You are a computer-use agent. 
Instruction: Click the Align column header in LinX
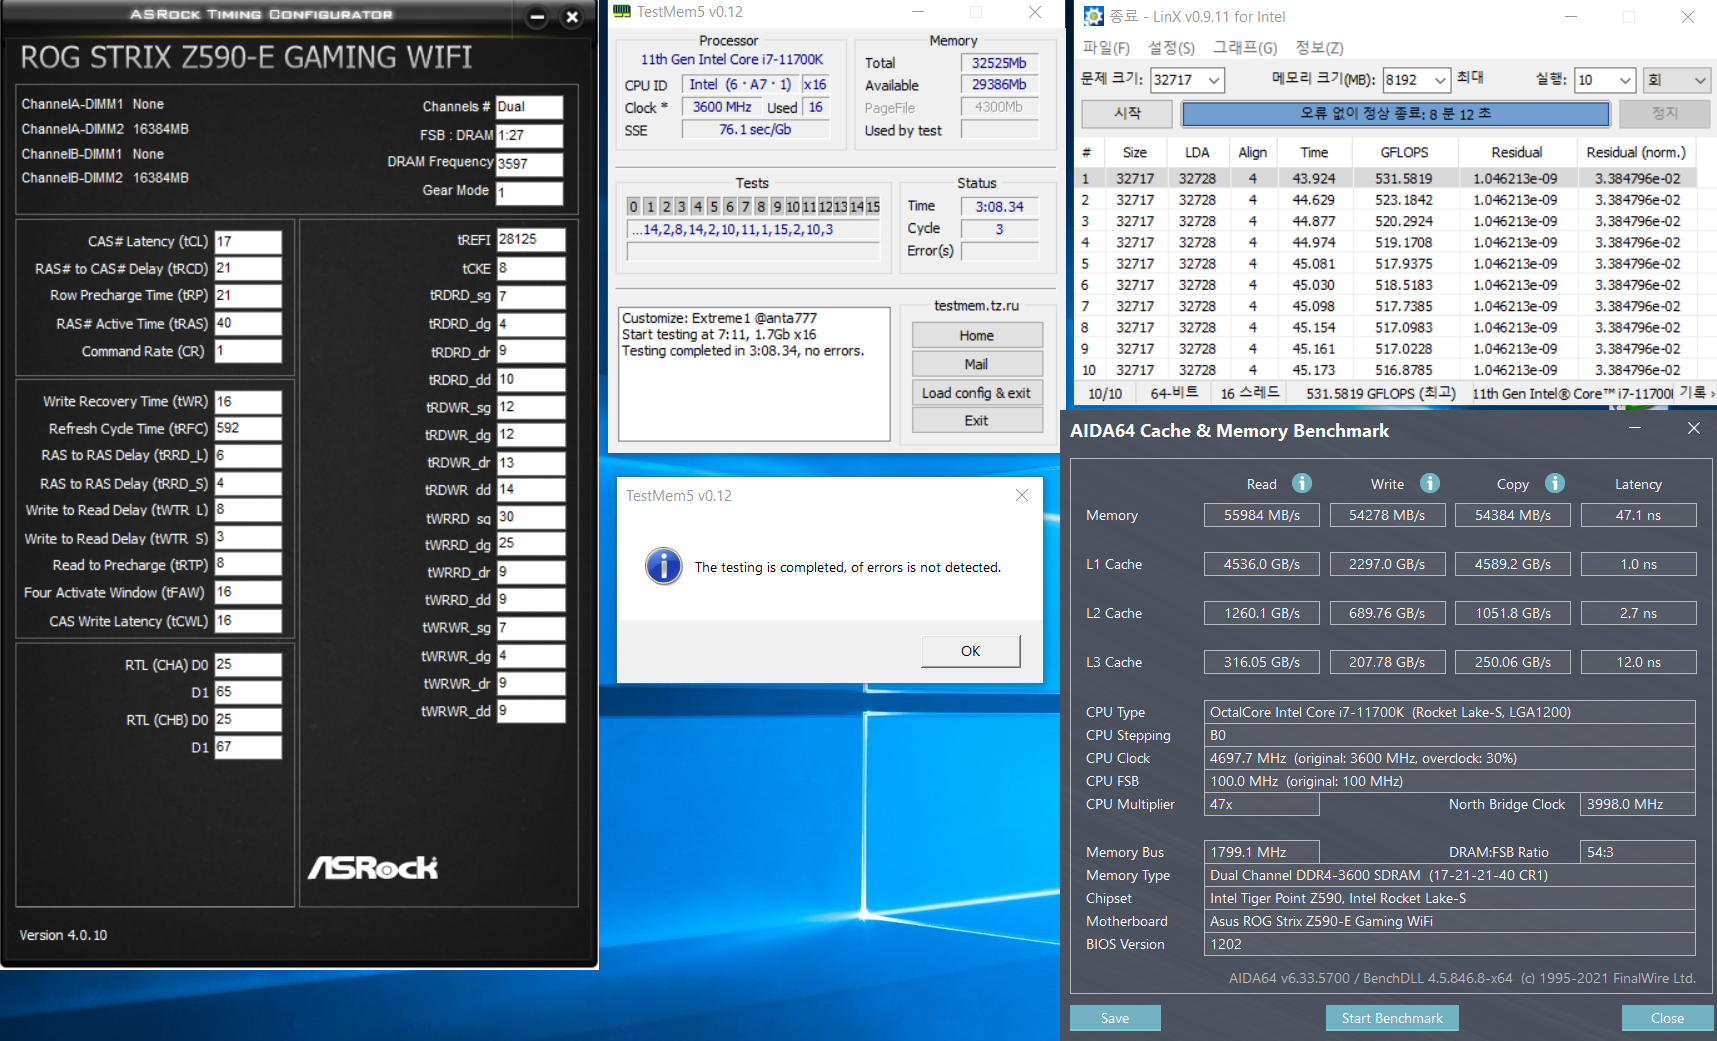coord(1252,152)
